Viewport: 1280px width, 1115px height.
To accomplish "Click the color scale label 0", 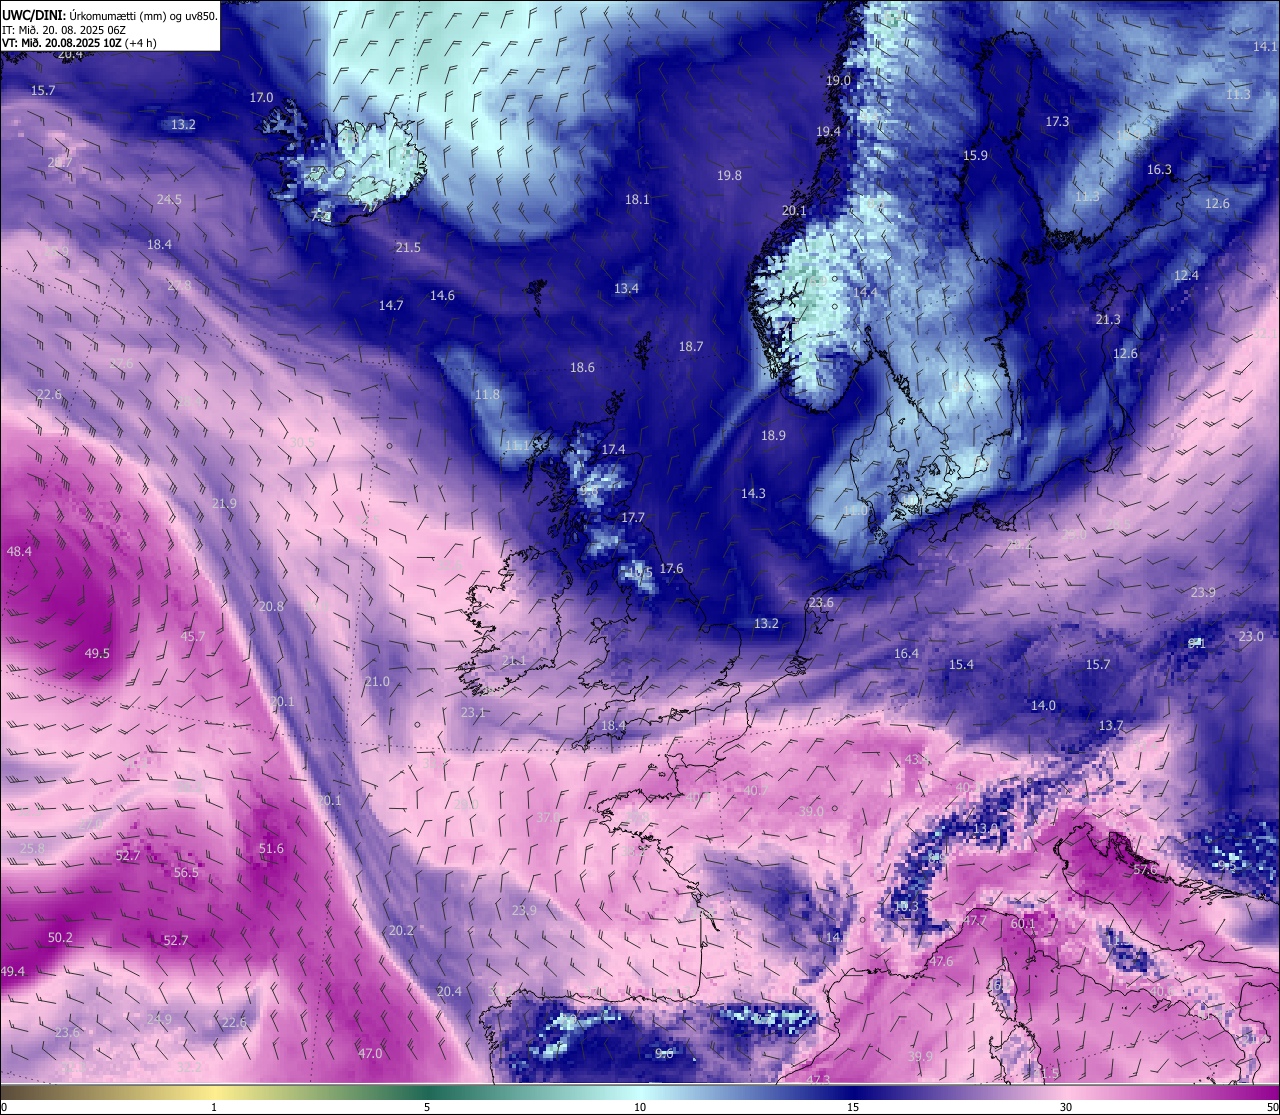I will click(4, 1107).
